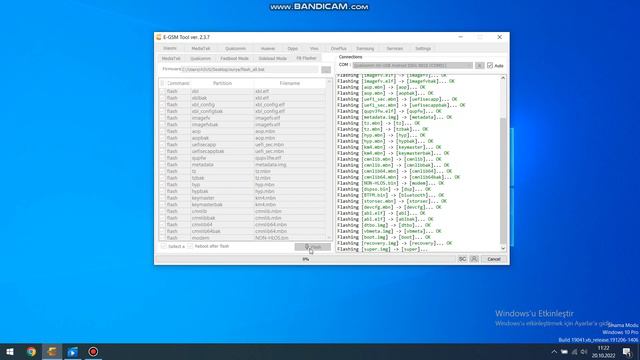640x360 pixels.
Task: Toggle checkbox for the modem partition row
Action: (x=162, y=238)
